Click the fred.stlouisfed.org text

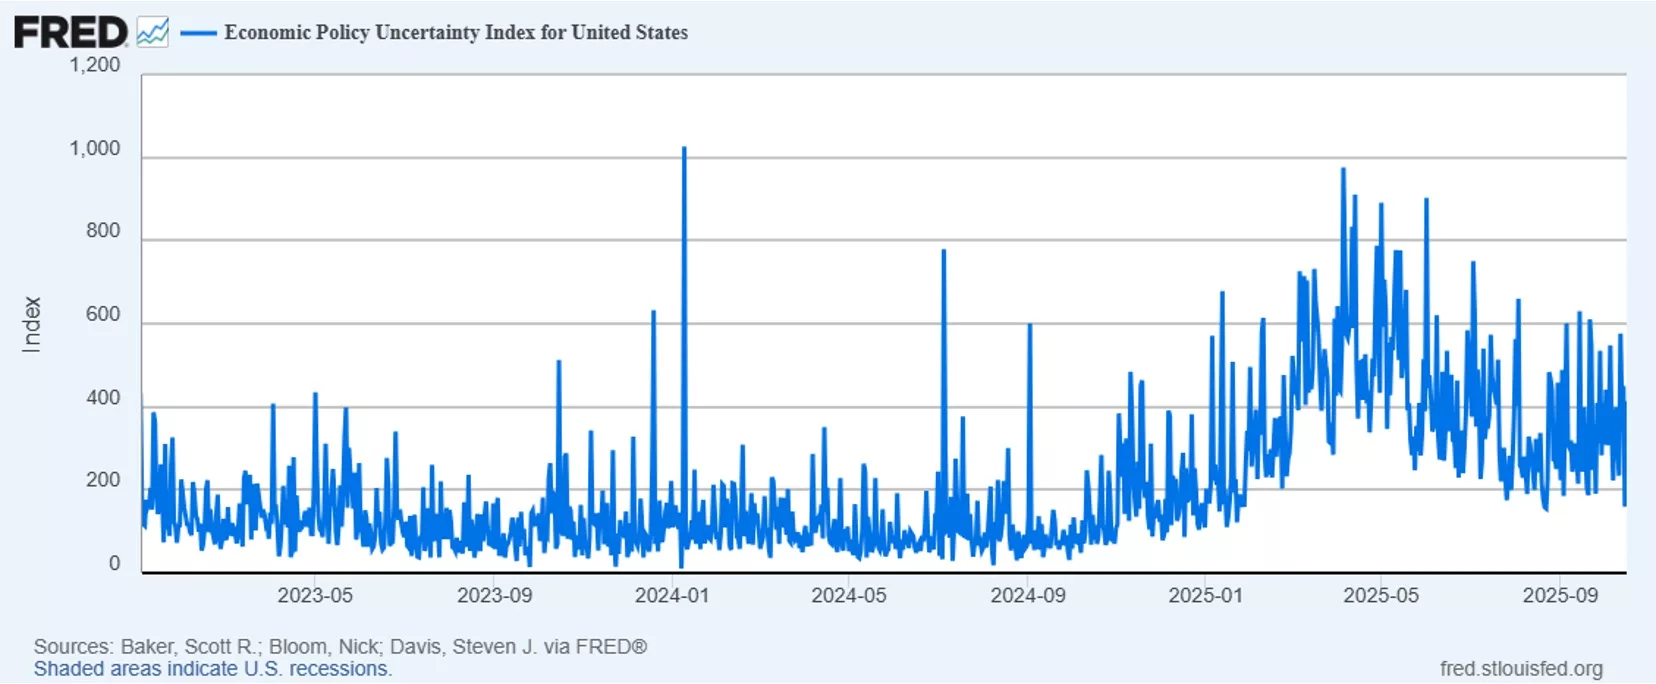pos(1521,668)
